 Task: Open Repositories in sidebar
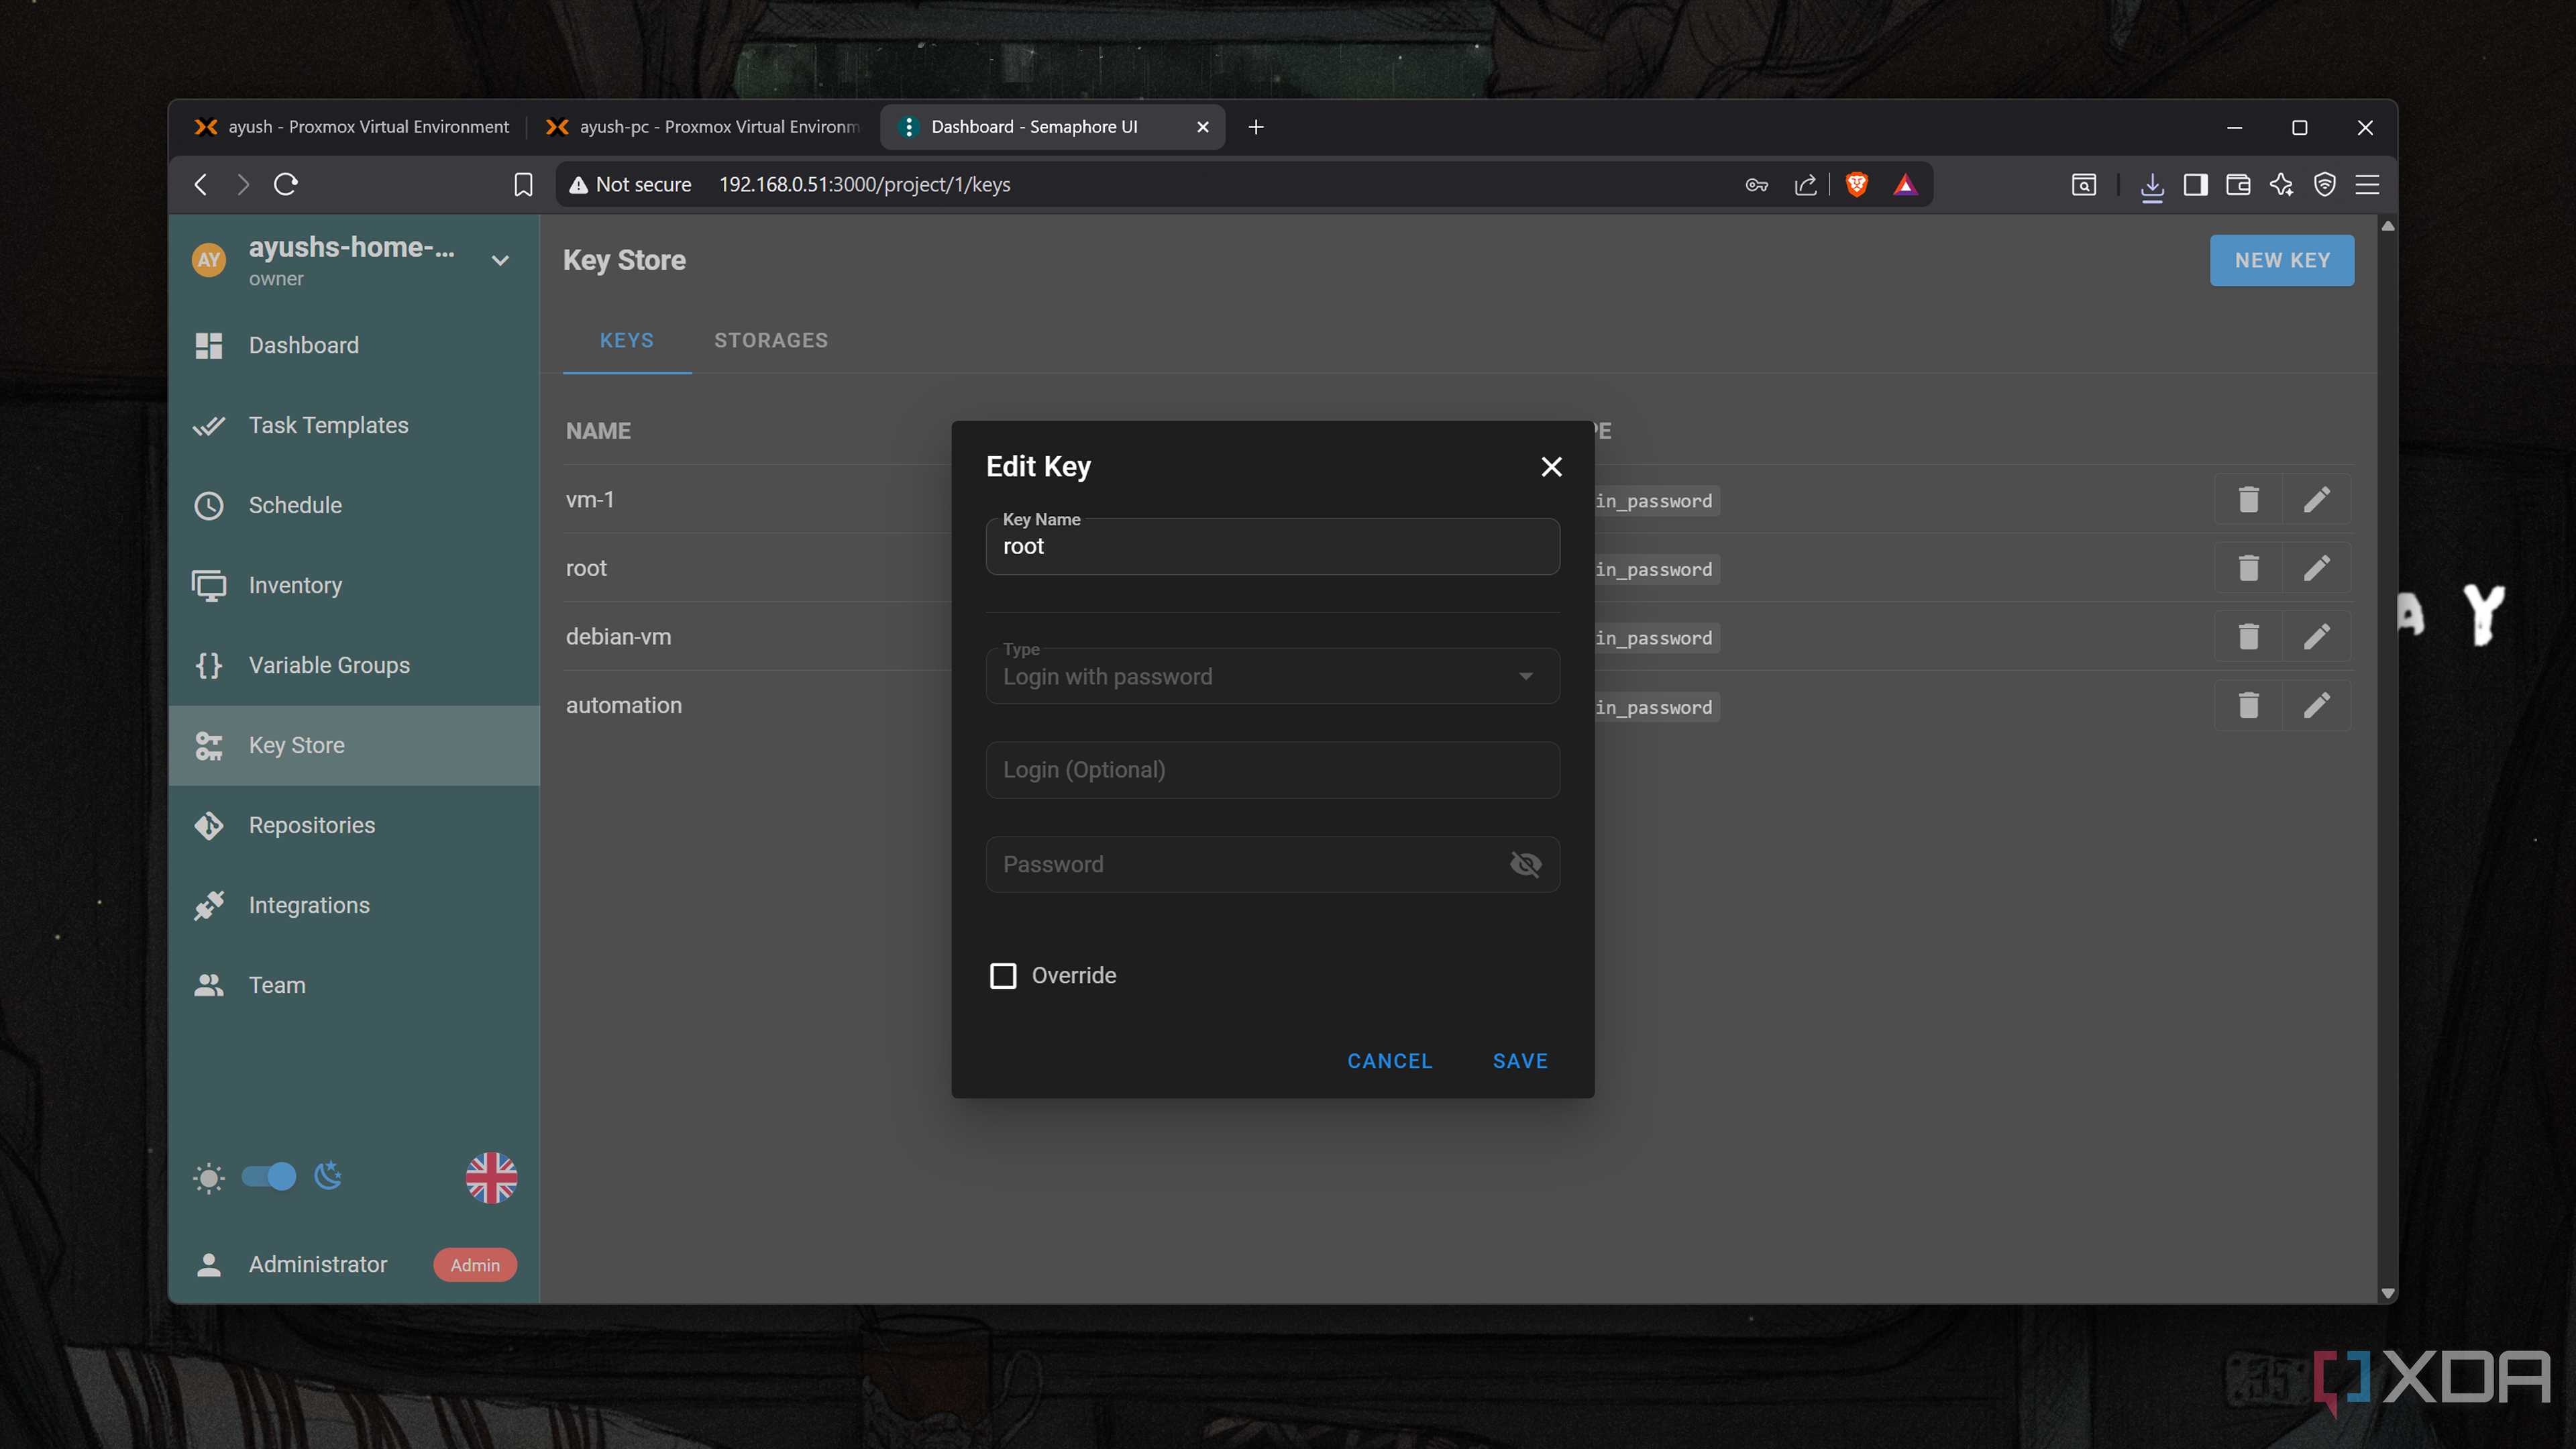(354, 825)
